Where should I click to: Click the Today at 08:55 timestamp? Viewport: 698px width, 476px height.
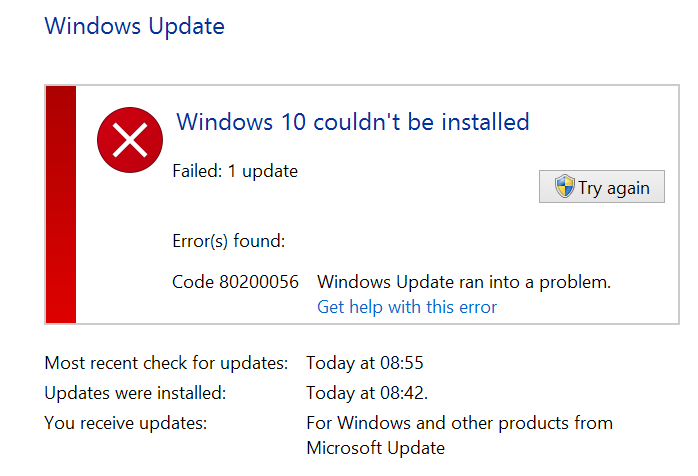pyautogui.click(x=365, y=363)
